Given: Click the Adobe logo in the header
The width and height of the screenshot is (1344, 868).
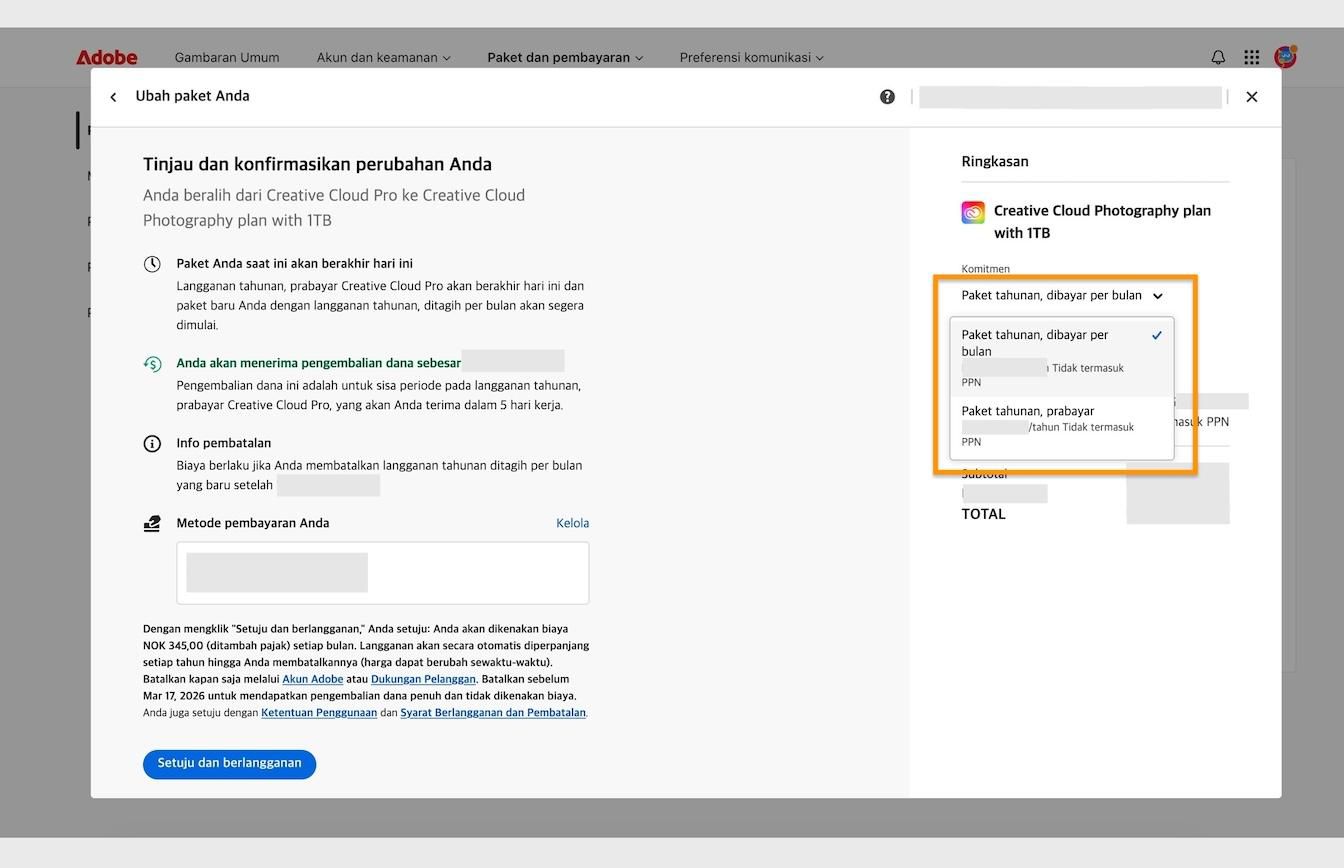Looking at the screenshot, I should pos(107,57).
